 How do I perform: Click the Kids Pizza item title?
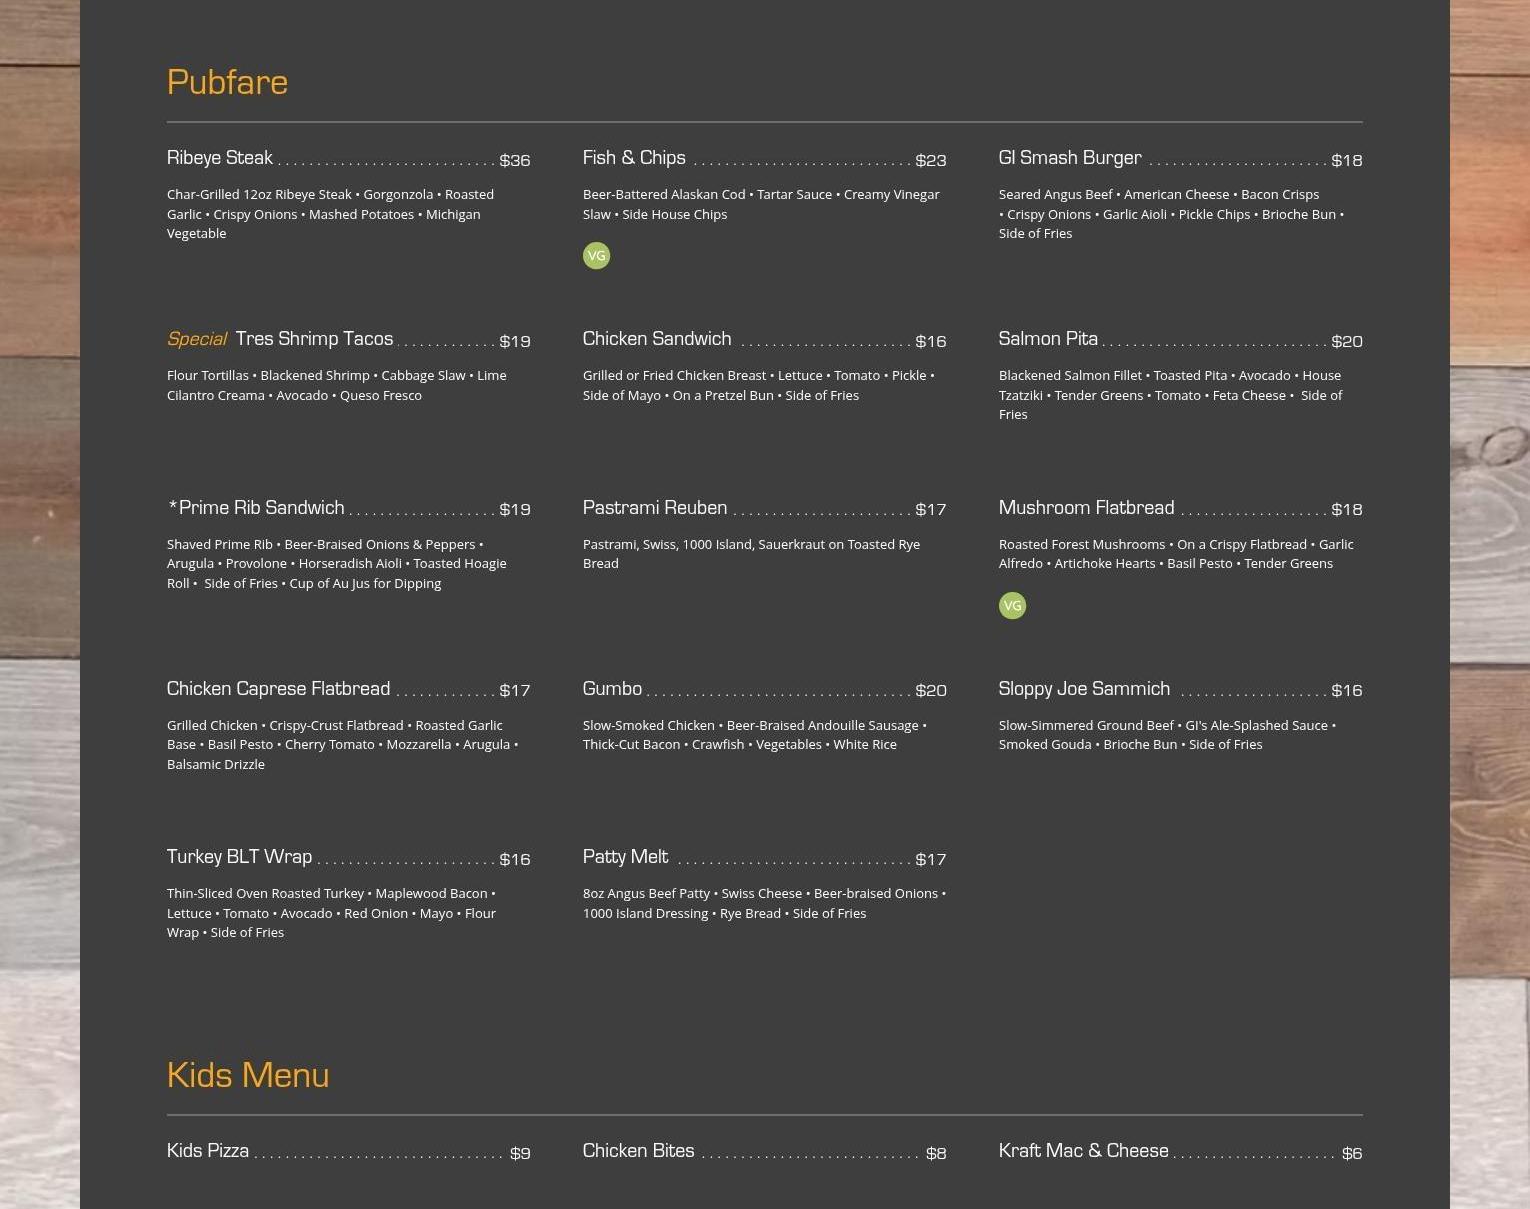[208, 1151]
